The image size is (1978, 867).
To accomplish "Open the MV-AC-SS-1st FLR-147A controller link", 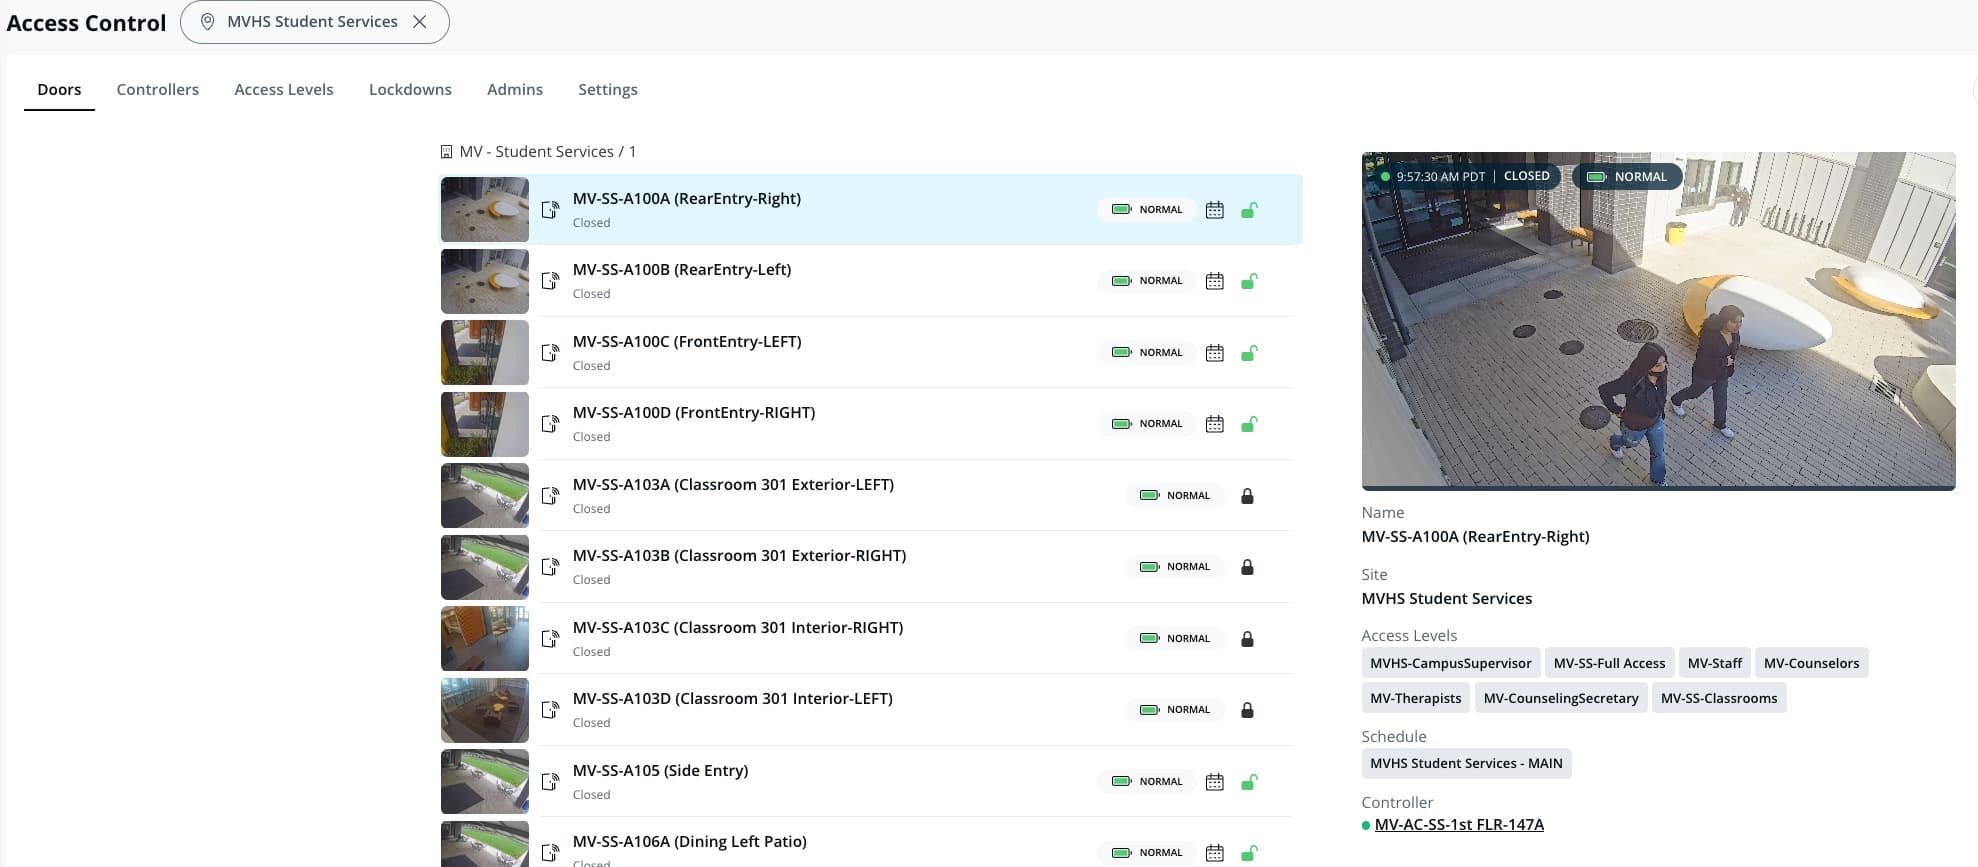I will pos(1458,825).
